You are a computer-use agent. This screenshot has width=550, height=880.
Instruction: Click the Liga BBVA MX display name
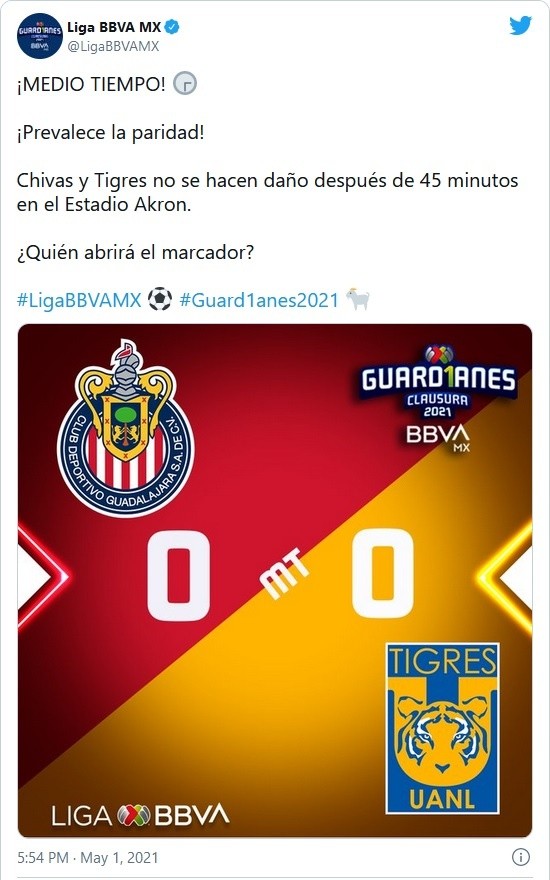[114, 26]
